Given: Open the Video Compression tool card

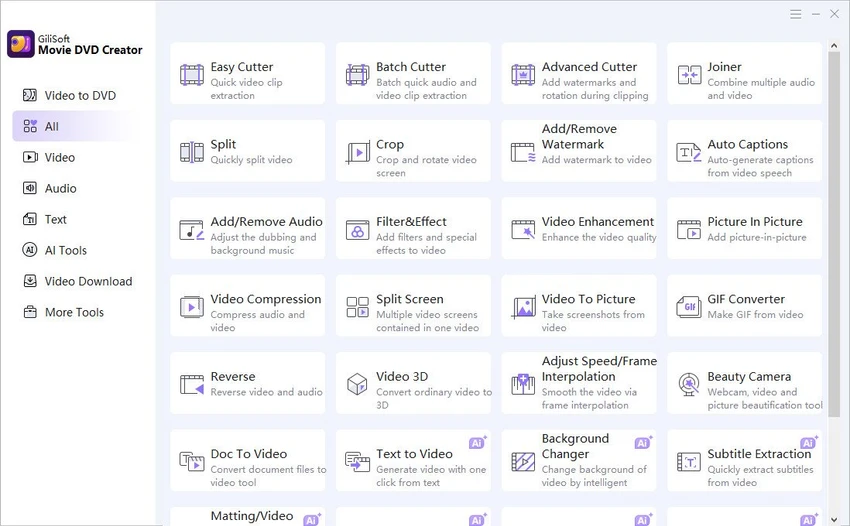Looking at the screenshot, I should coord(248,306).
